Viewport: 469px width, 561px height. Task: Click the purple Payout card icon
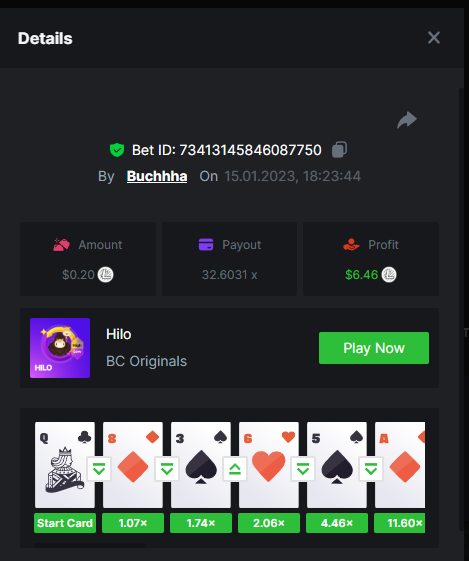(x=206, y=245)
